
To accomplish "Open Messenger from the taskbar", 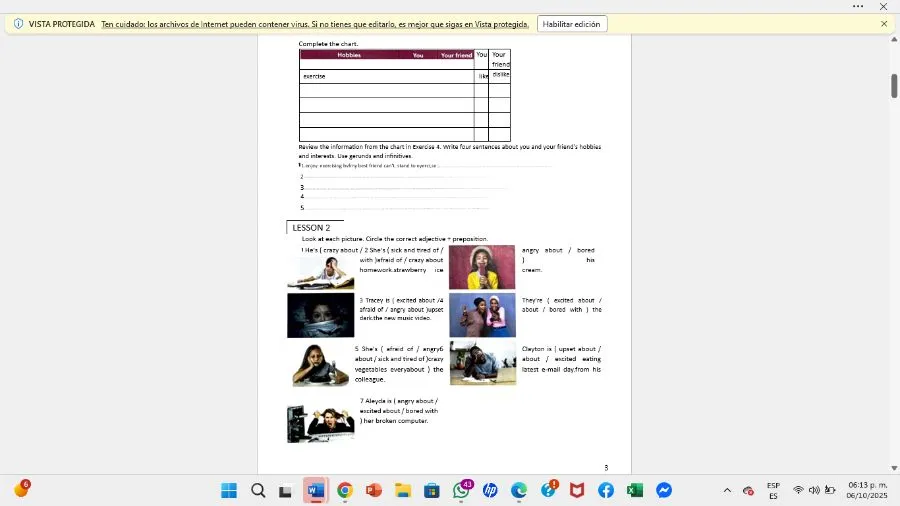I will pyautogui.click(x=664, y=491).
